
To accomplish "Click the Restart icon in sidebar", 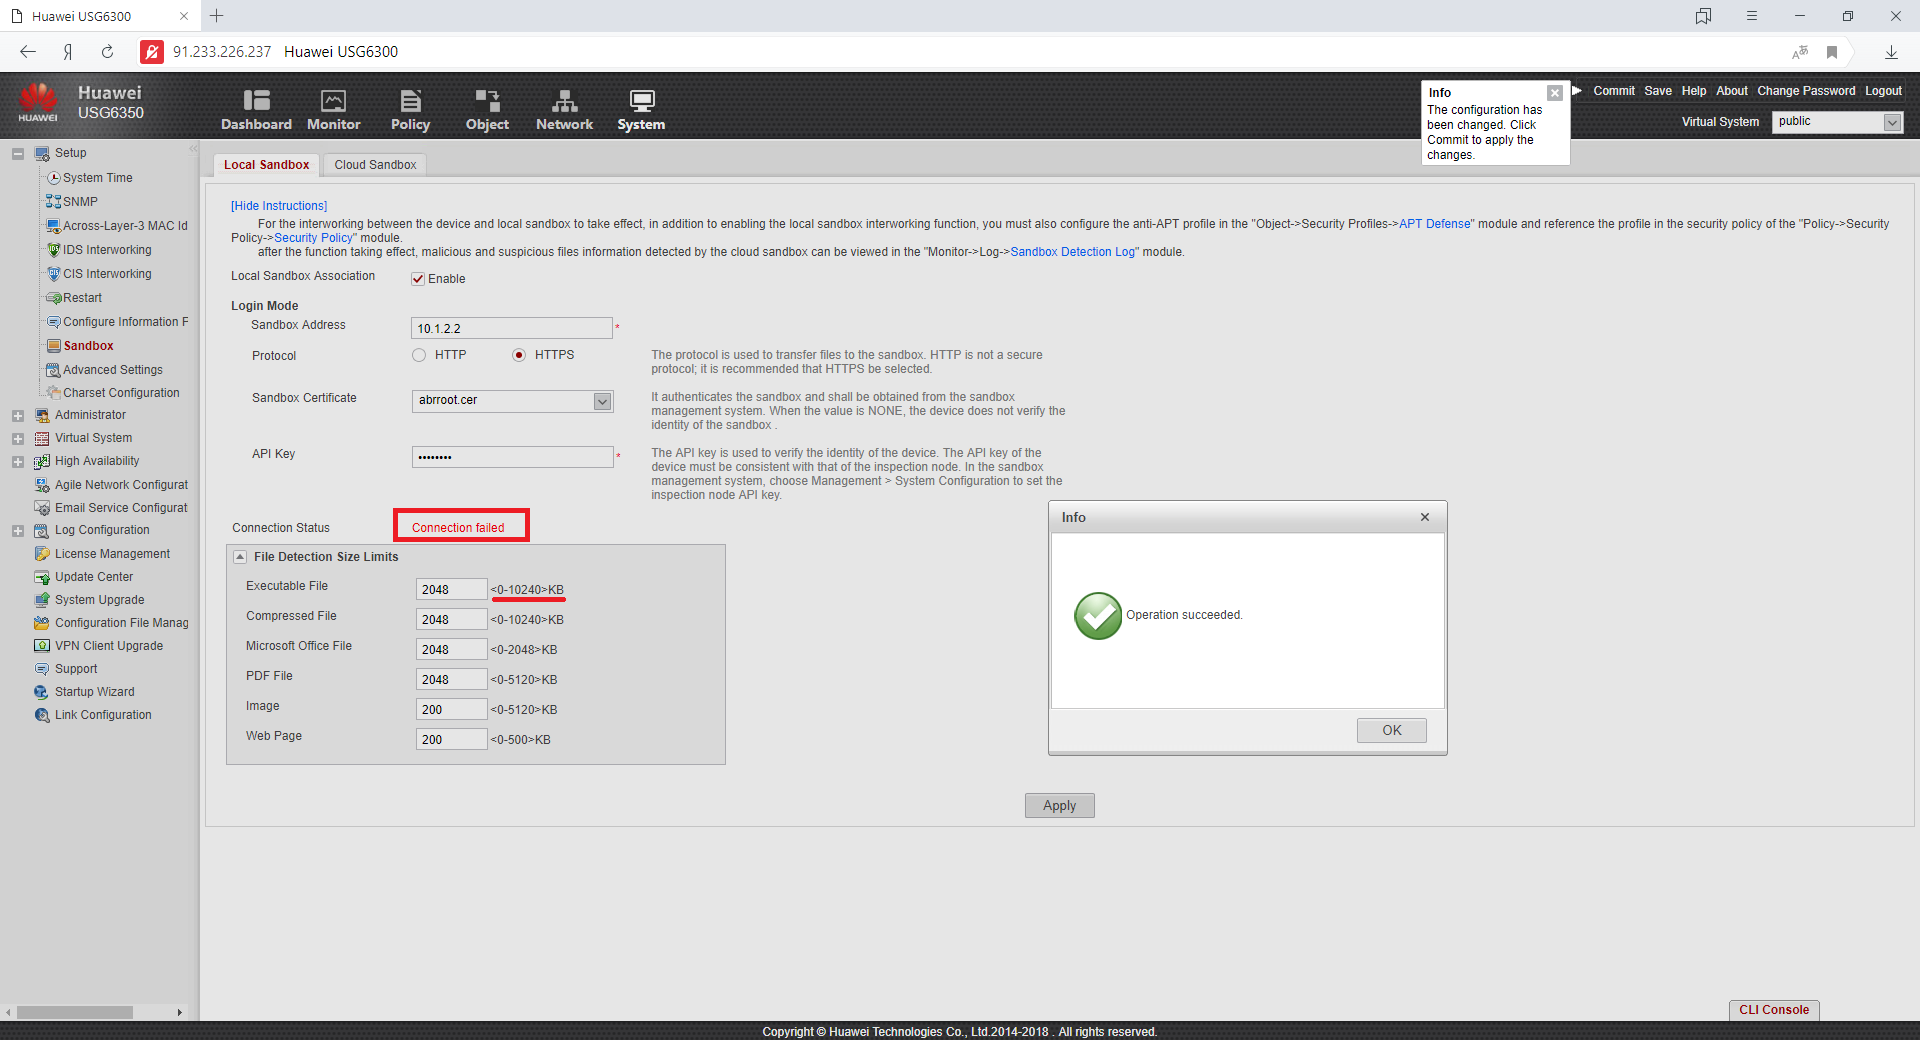I will point(54,298).
